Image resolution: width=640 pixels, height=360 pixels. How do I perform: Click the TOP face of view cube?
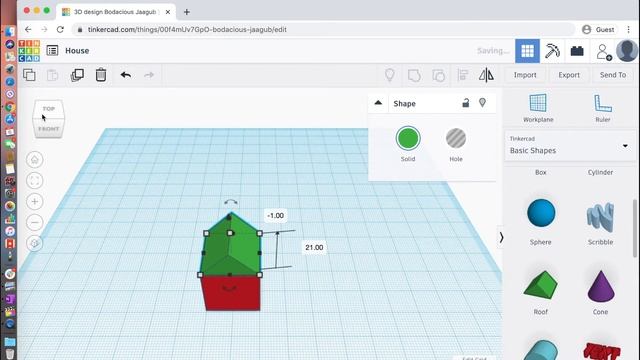[x=49, y=109]
